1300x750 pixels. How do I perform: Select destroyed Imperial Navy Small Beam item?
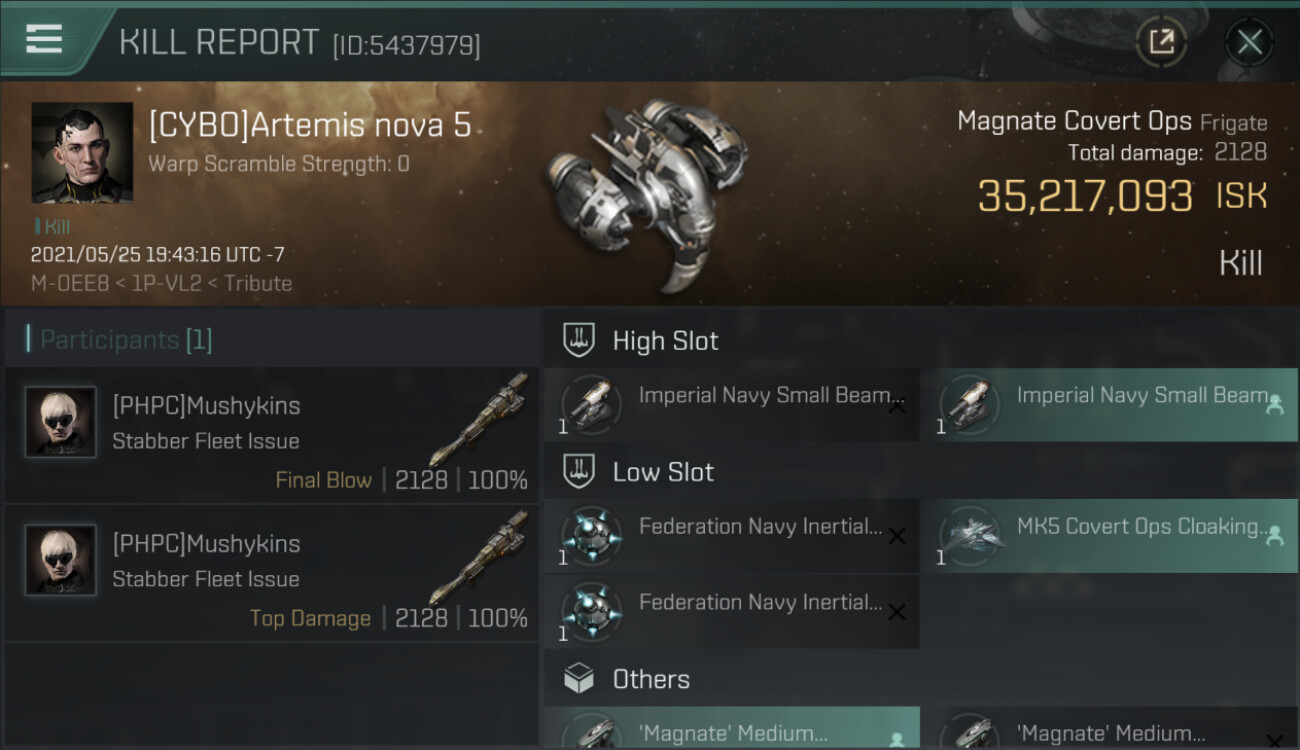pyautogui.click(x=732, y=404)
